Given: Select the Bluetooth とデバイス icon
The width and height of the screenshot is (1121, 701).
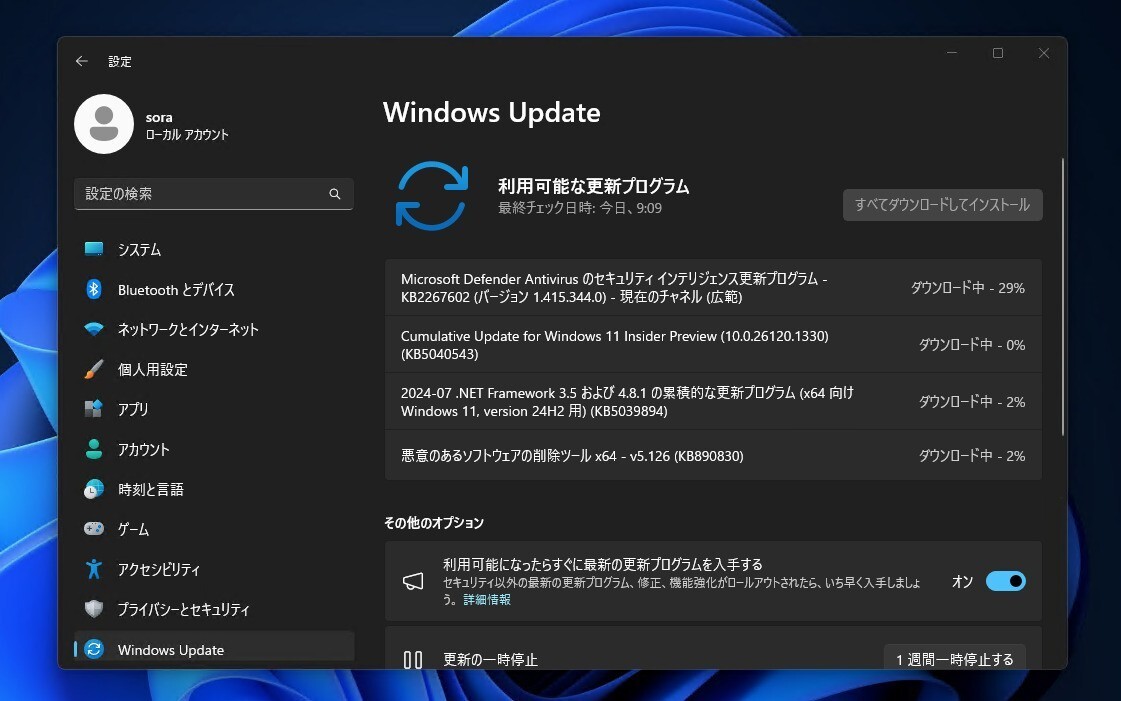Looking at the screenshot, I should [x=95, y=289].
